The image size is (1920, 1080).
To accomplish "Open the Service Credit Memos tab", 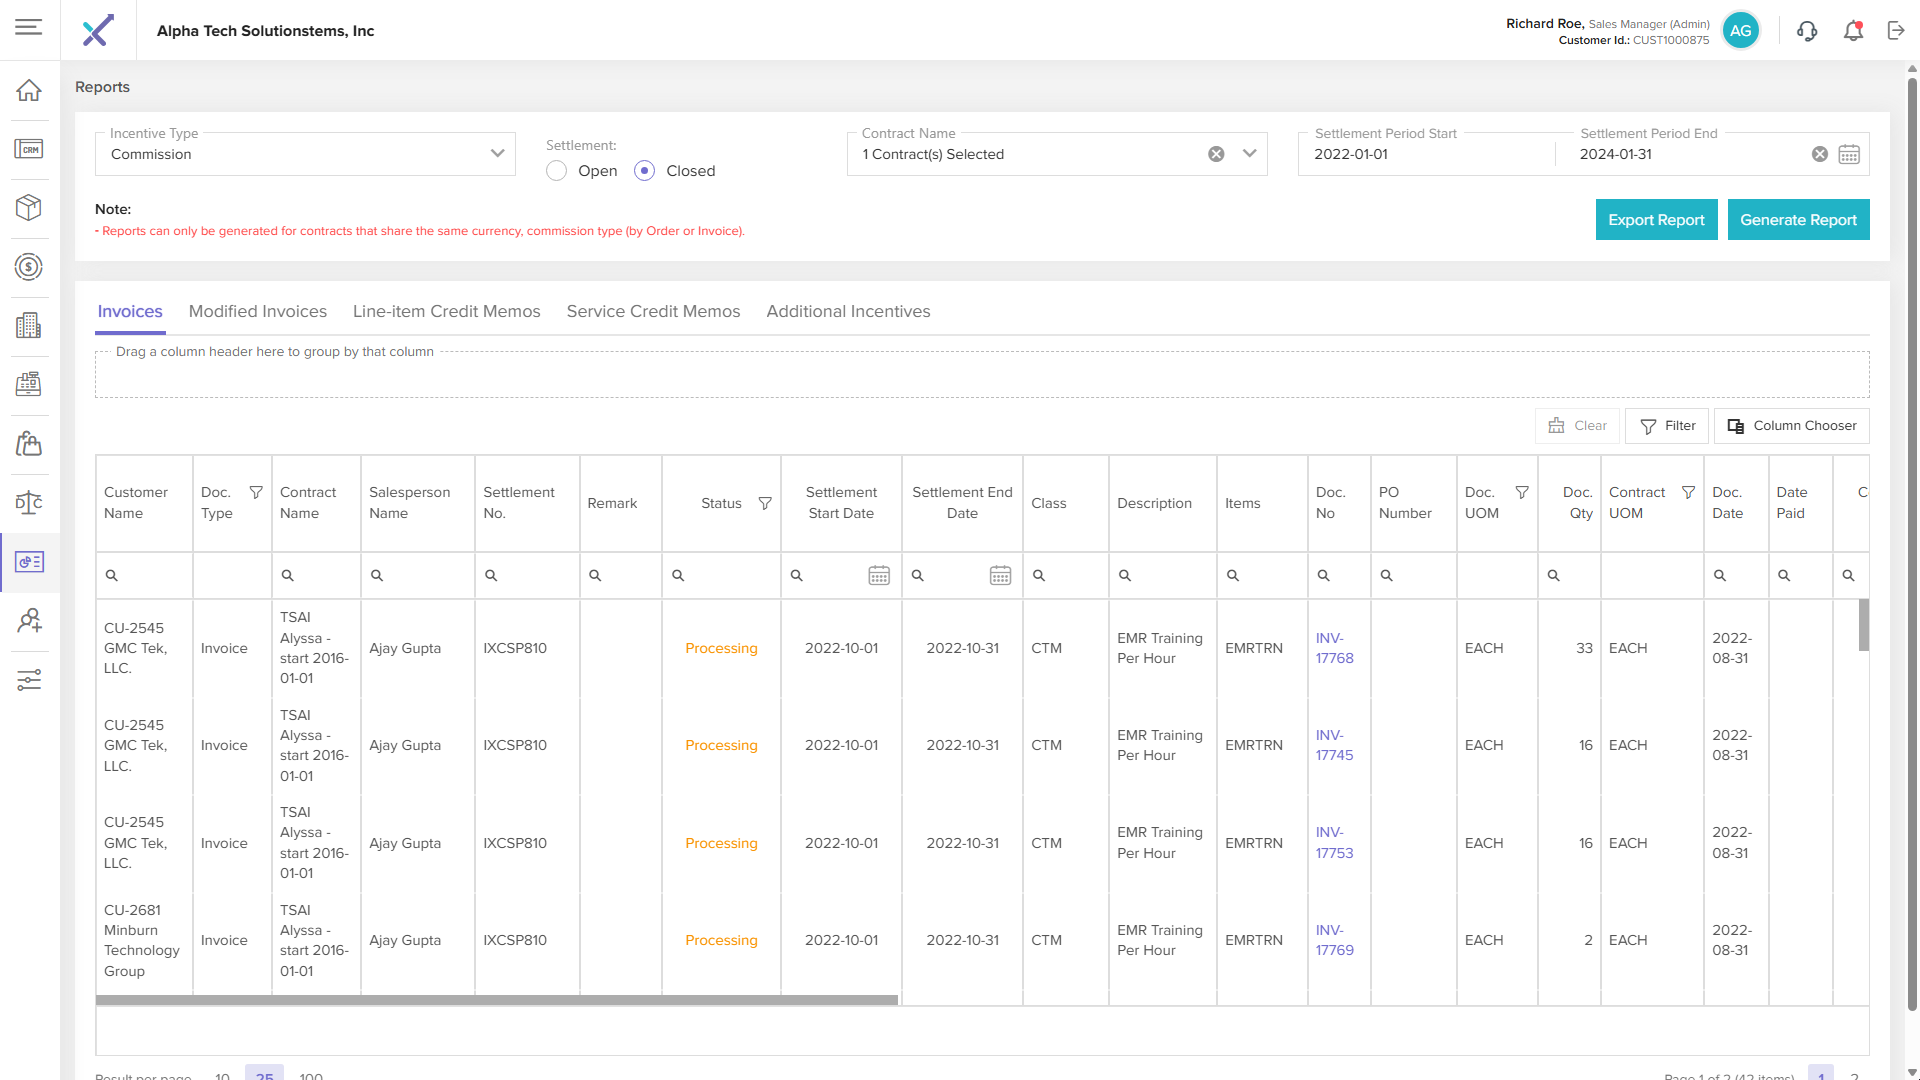I will (653, 311).
